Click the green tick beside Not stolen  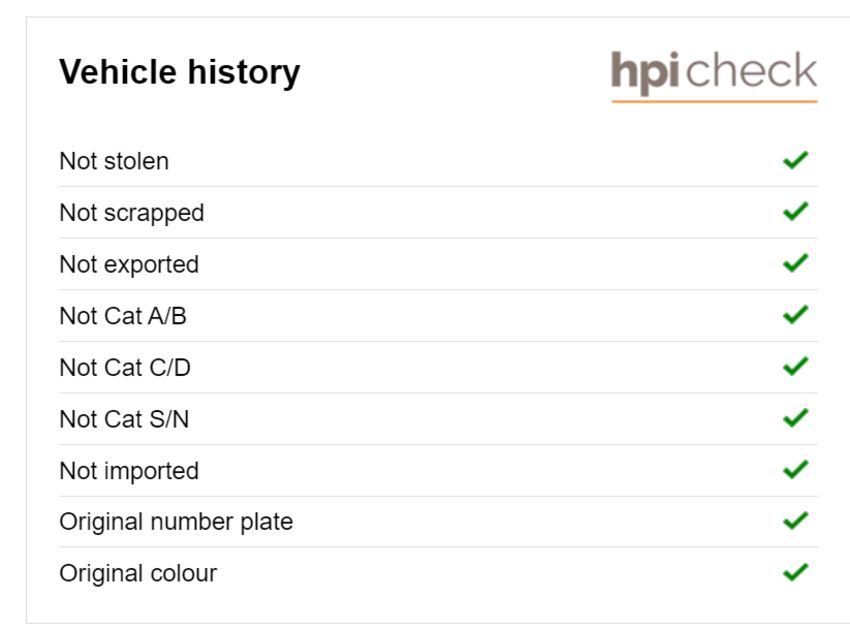point(795,160)
